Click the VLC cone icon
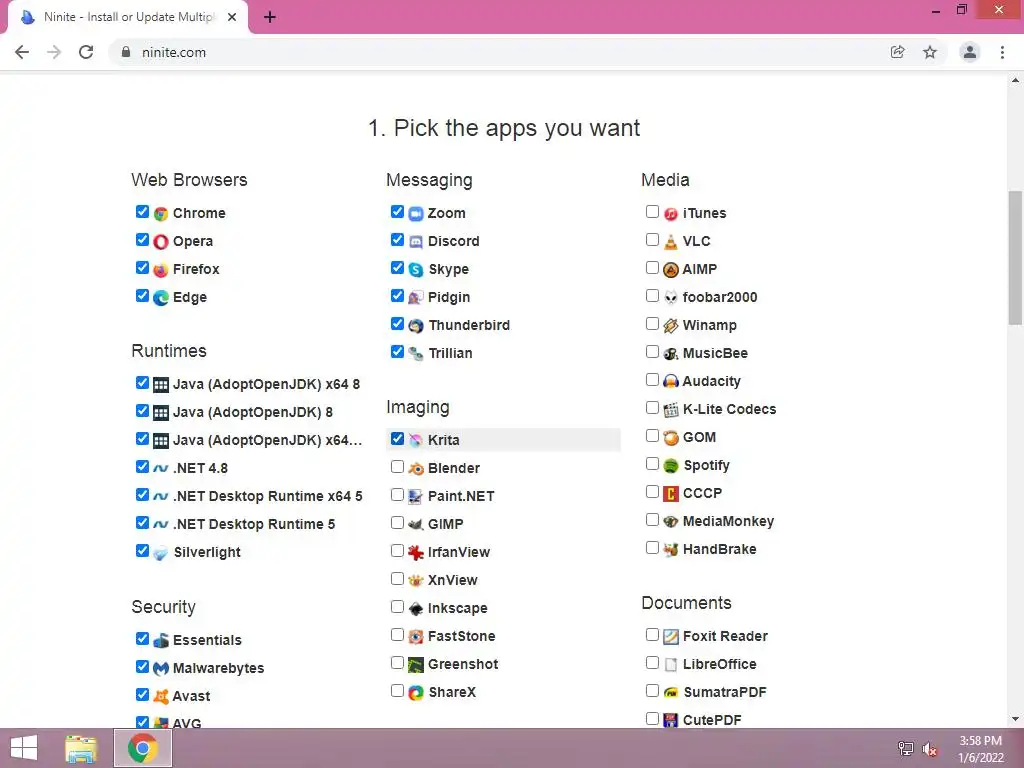The image size is (1024, 768). click(671, 242)
